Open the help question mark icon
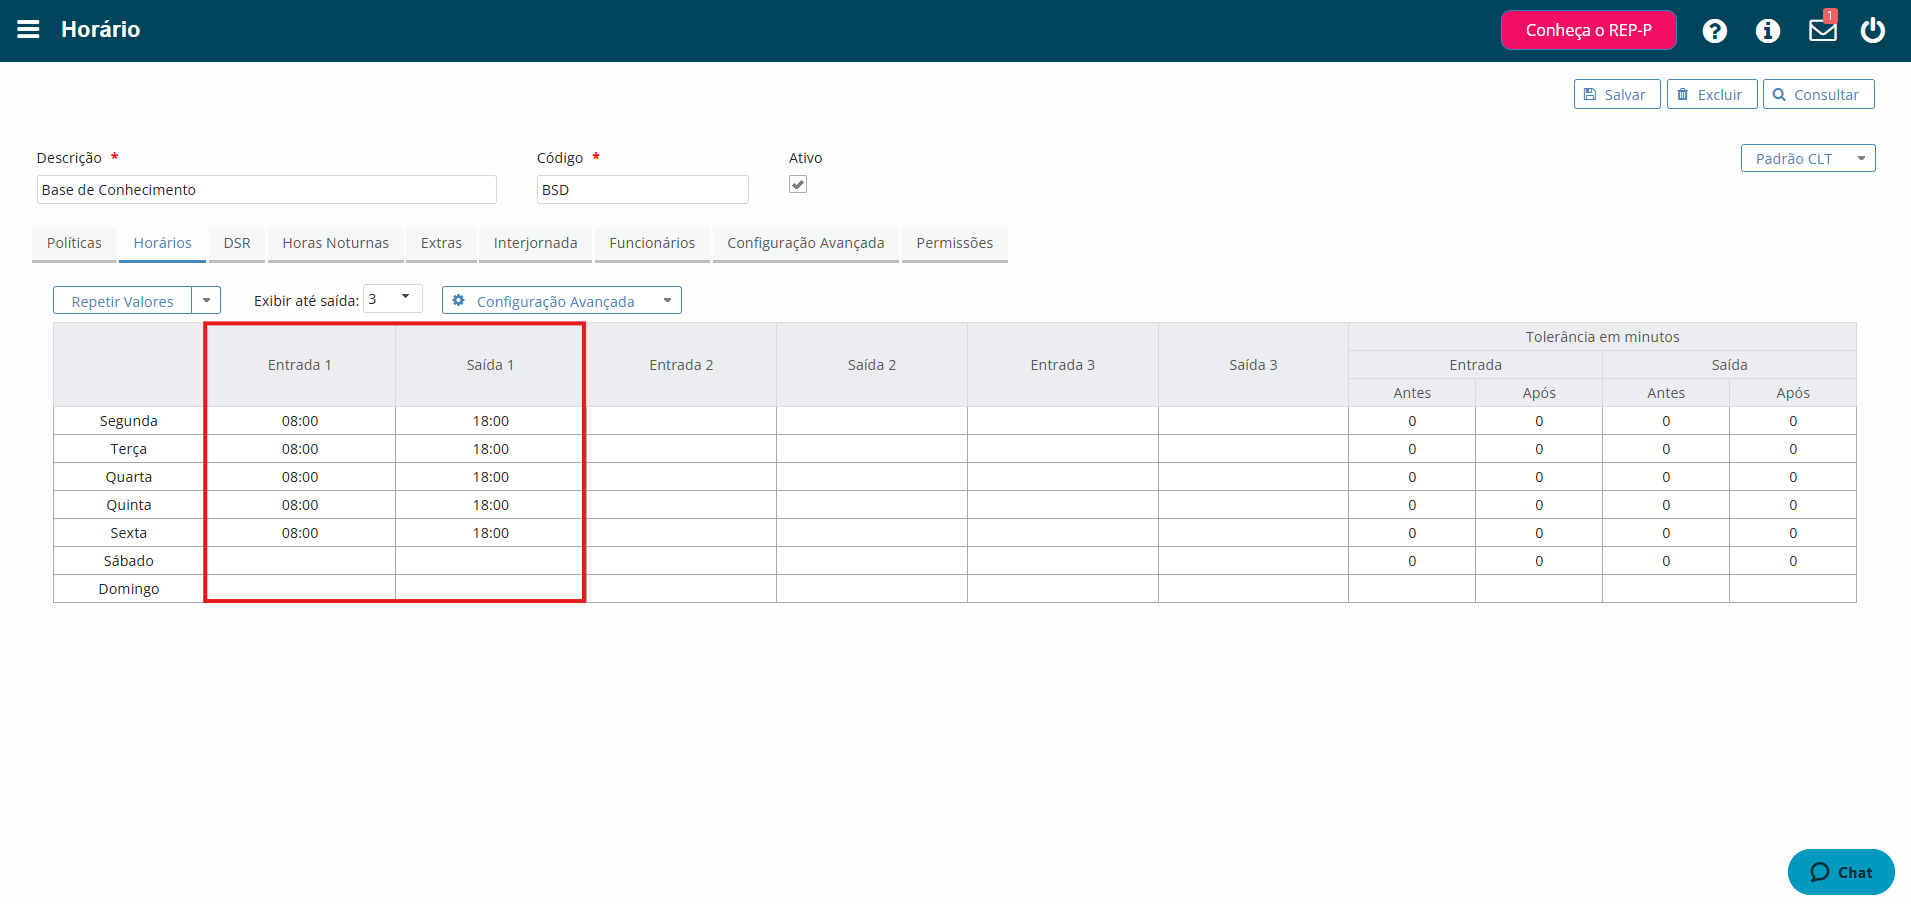Screen dimensions: 1911x904 (1715, 31)
